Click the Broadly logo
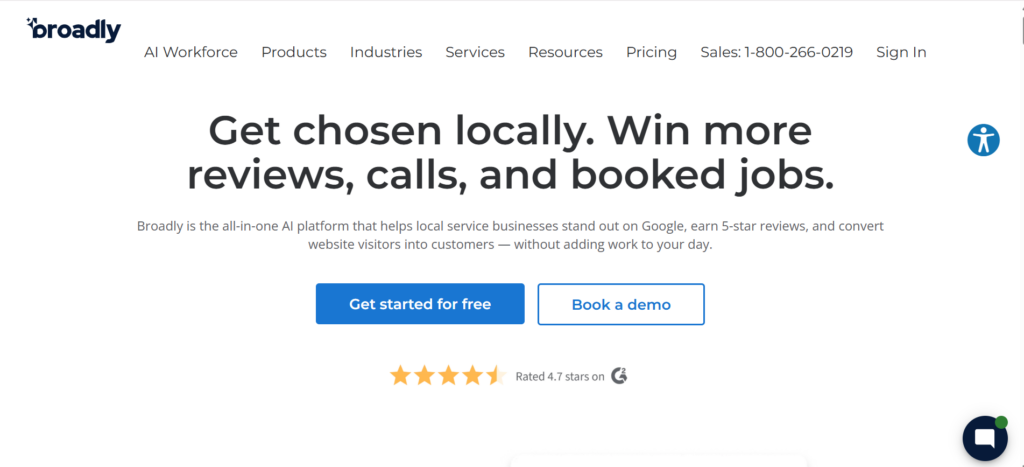The height and width of the screenshot is (467, 1024). point(74,29)
